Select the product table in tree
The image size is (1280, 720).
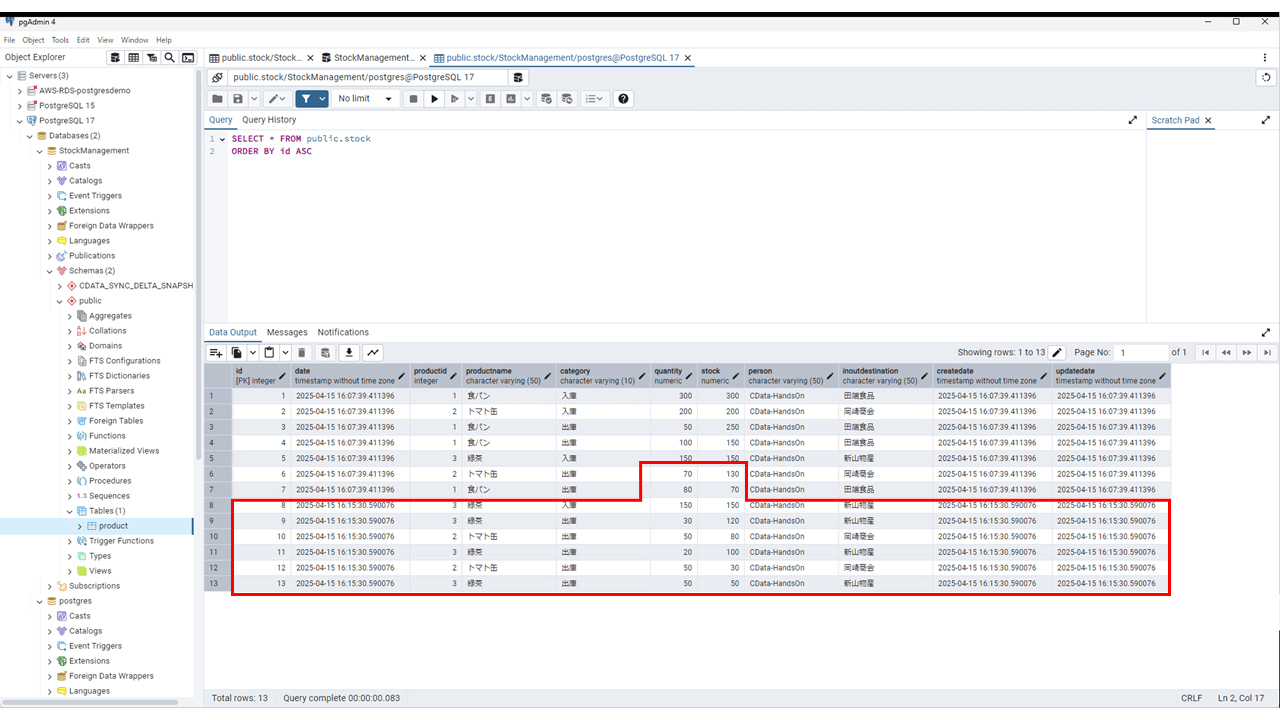pyautogui.click(x=113, y=526)
